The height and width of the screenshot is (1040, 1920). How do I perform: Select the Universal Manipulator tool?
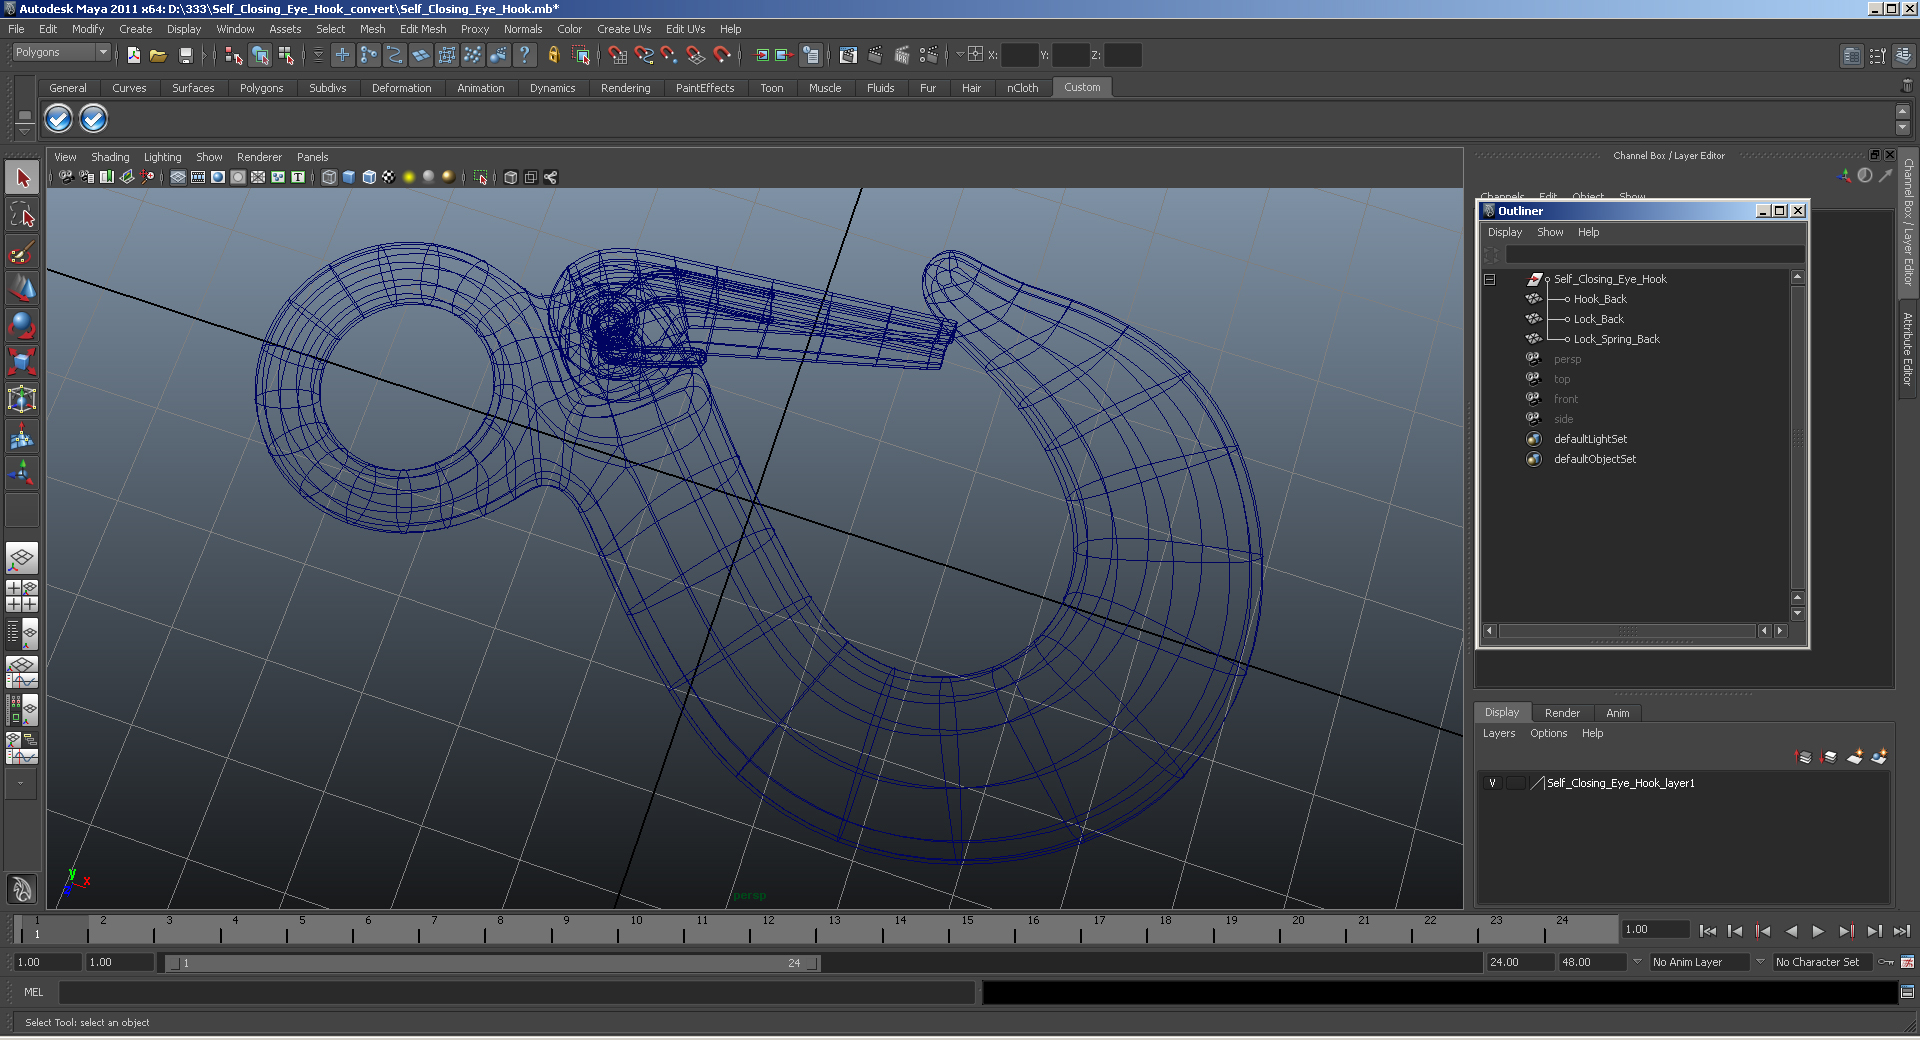click(22, 399)
